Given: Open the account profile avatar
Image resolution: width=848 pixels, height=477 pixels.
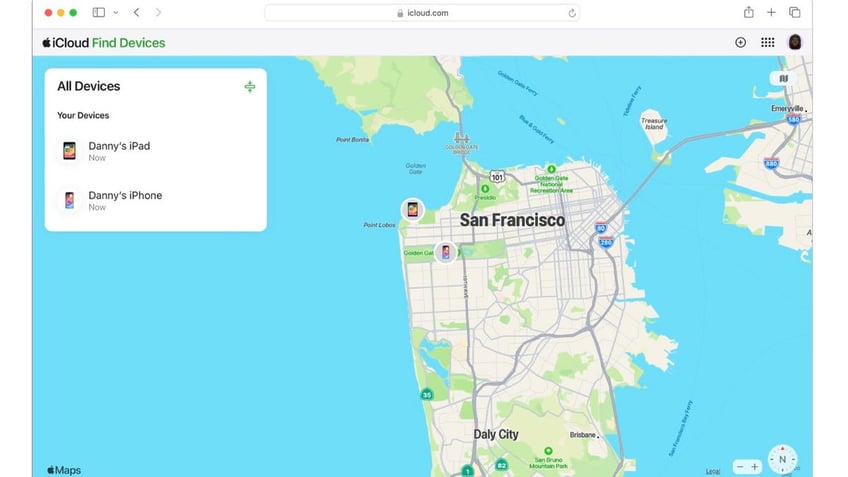Looking at the screenshot, I should click(x=794, y=42).
